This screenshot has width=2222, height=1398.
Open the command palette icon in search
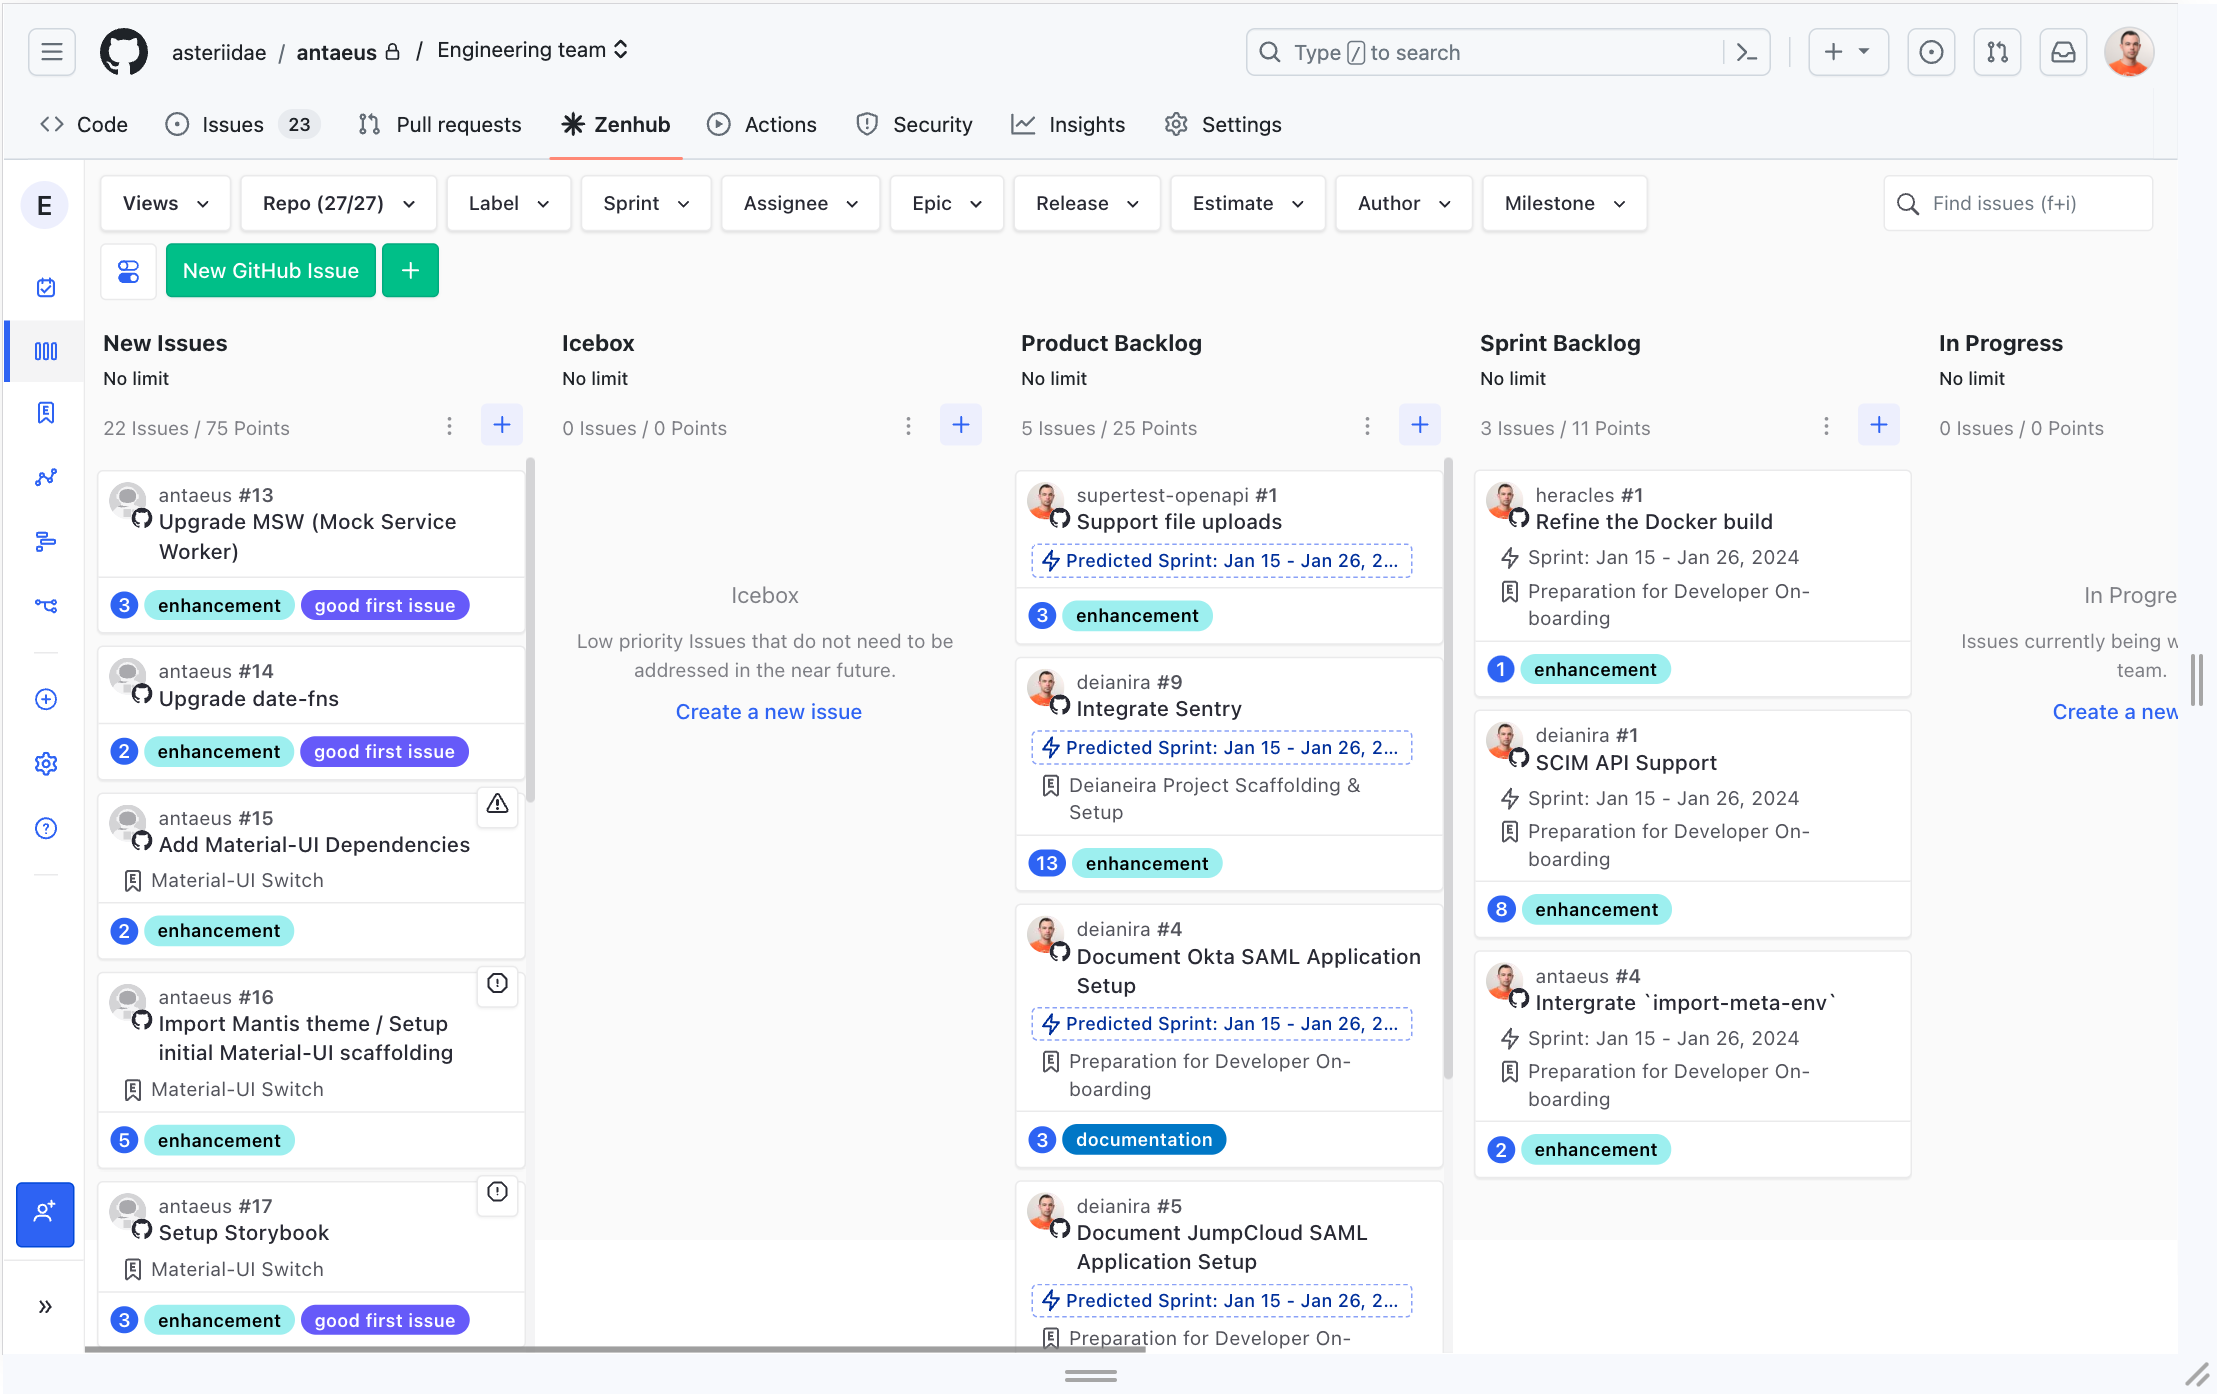(x=1746, y=52)
